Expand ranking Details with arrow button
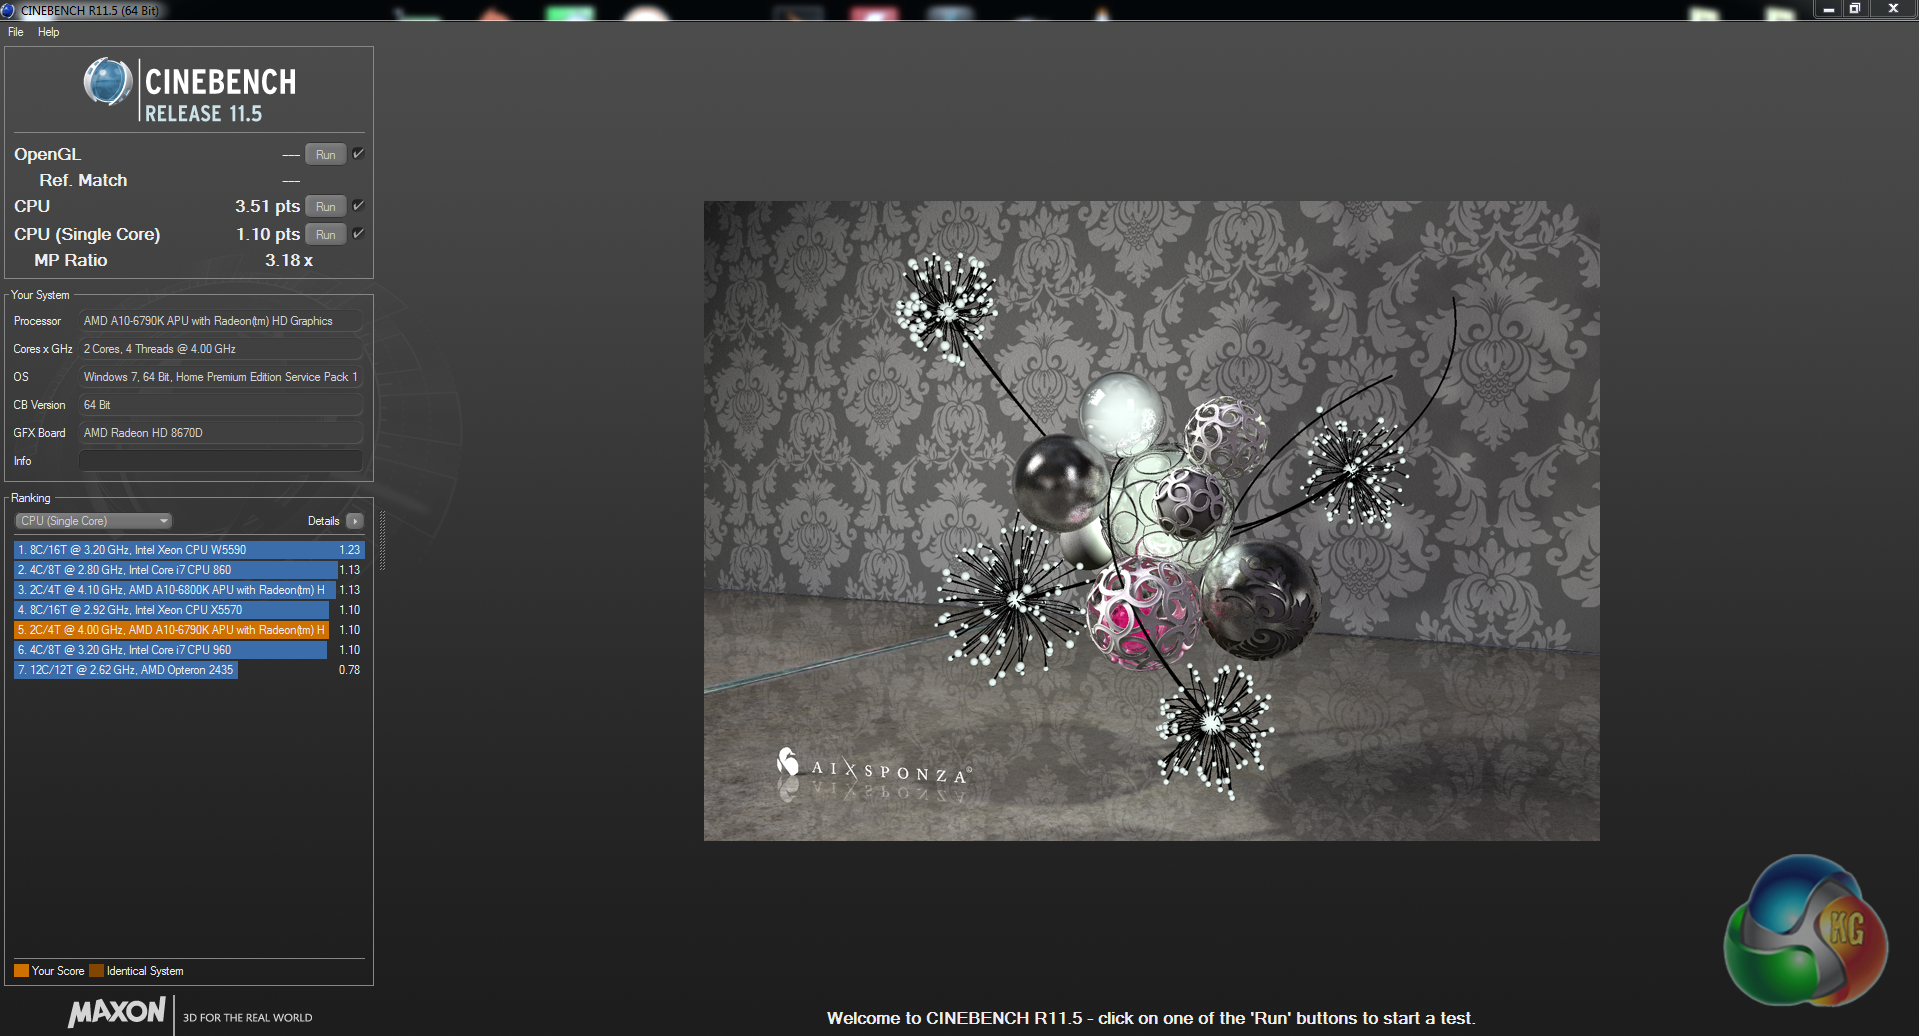Viewport: 1919px width, 1036px height. click(355, 521)
